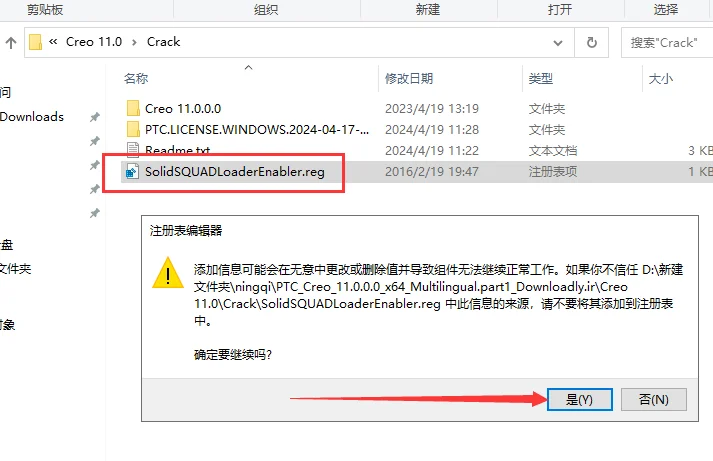
Task: Click the Up arrow navigation icon
Action: [11, 43]
